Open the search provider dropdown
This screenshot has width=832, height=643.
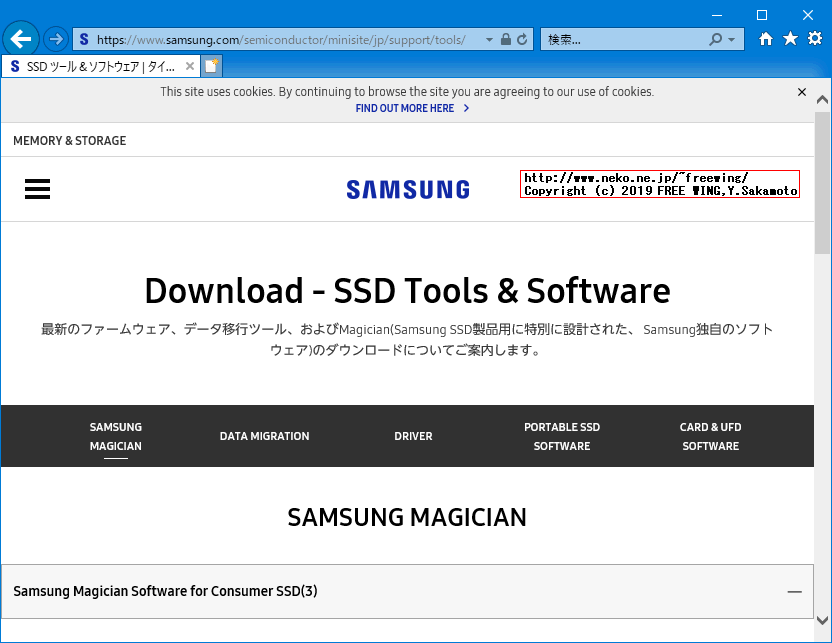pos(733,39)
